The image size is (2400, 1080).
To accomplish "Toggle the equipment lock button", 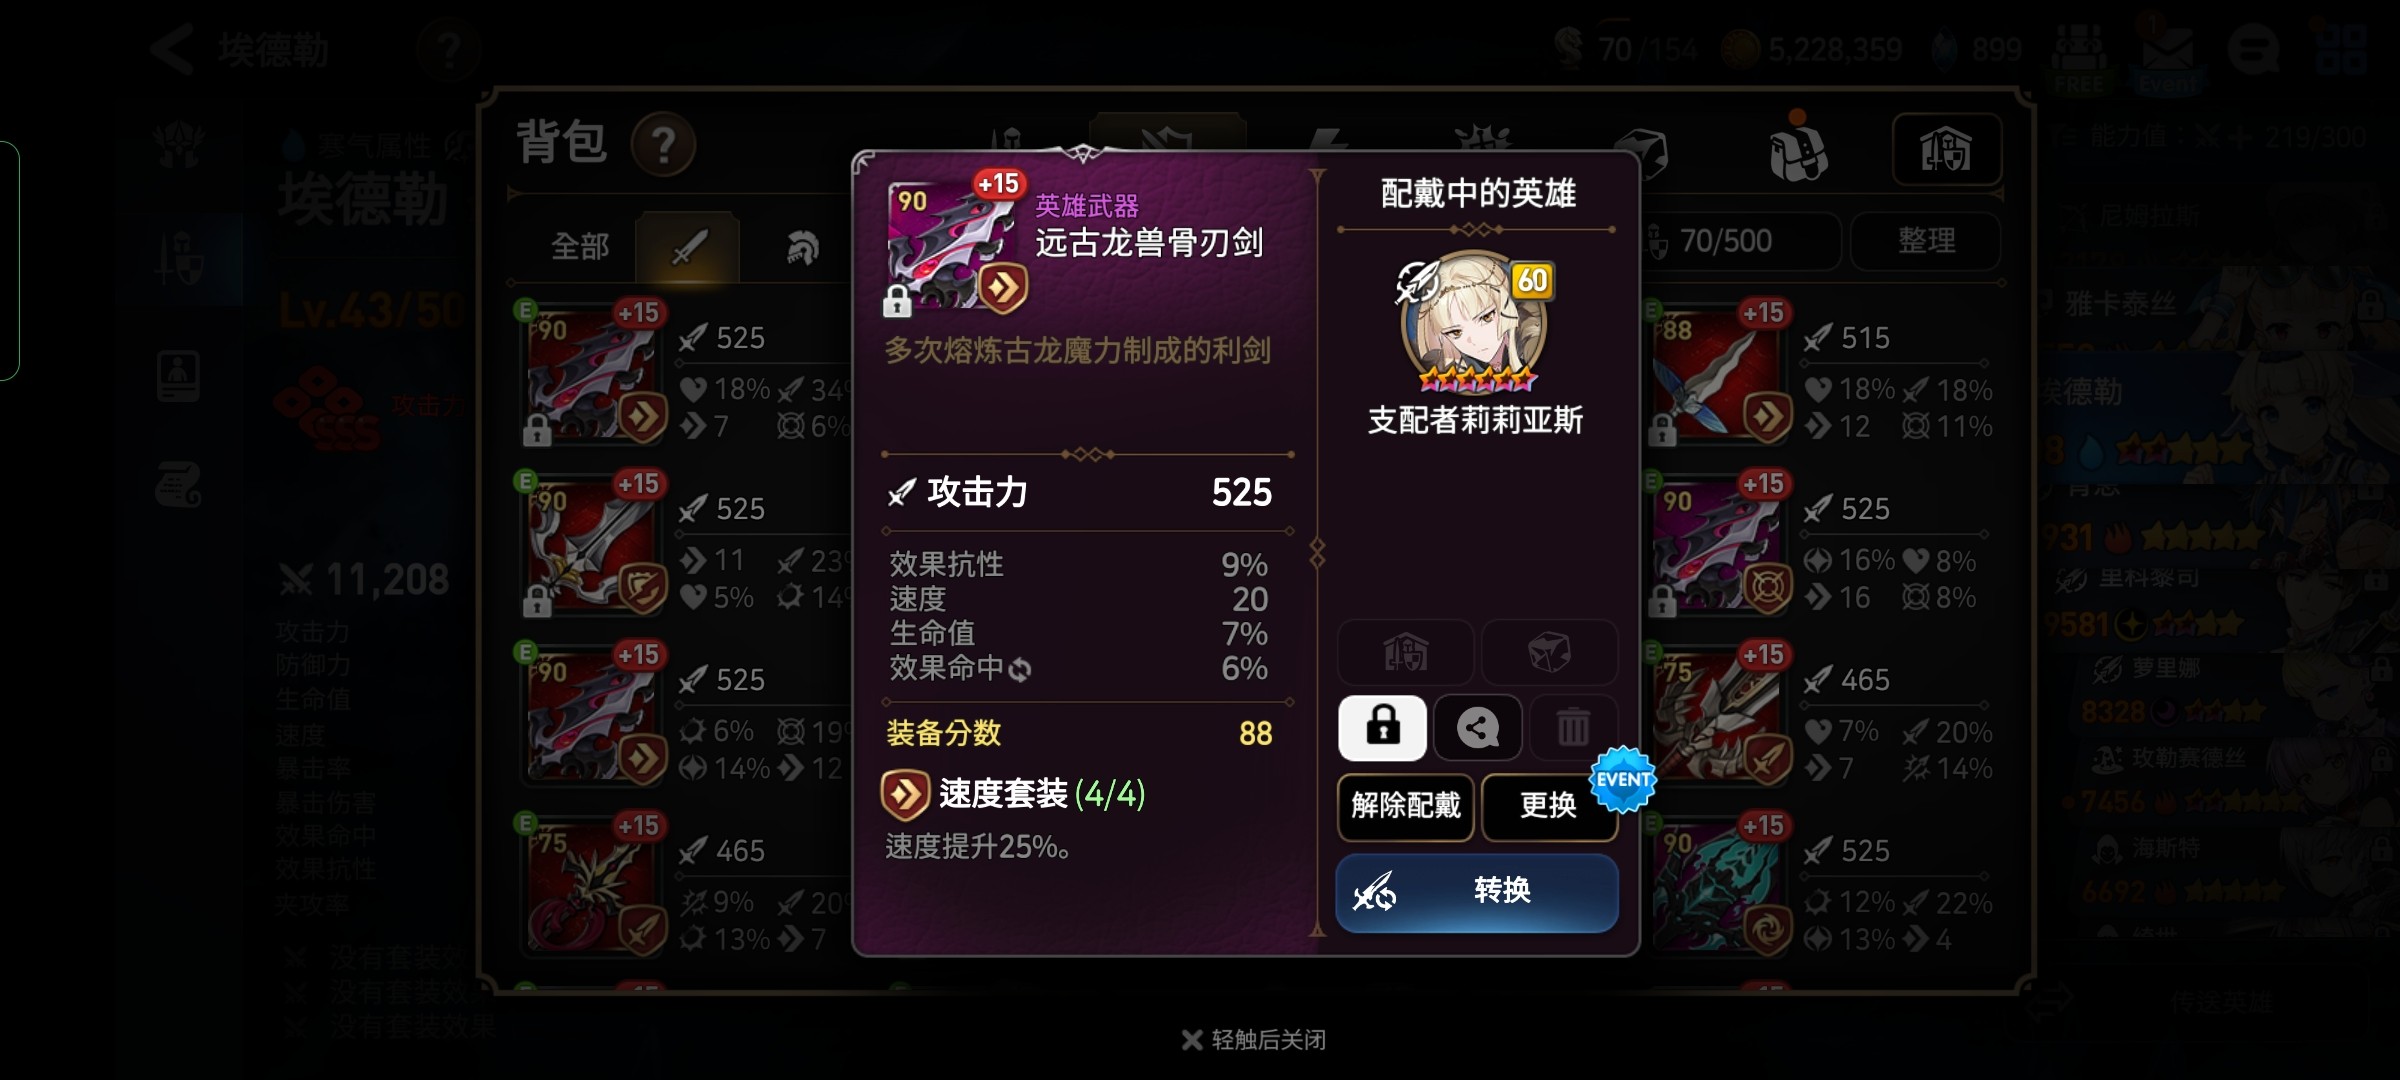I will 1382,727.
